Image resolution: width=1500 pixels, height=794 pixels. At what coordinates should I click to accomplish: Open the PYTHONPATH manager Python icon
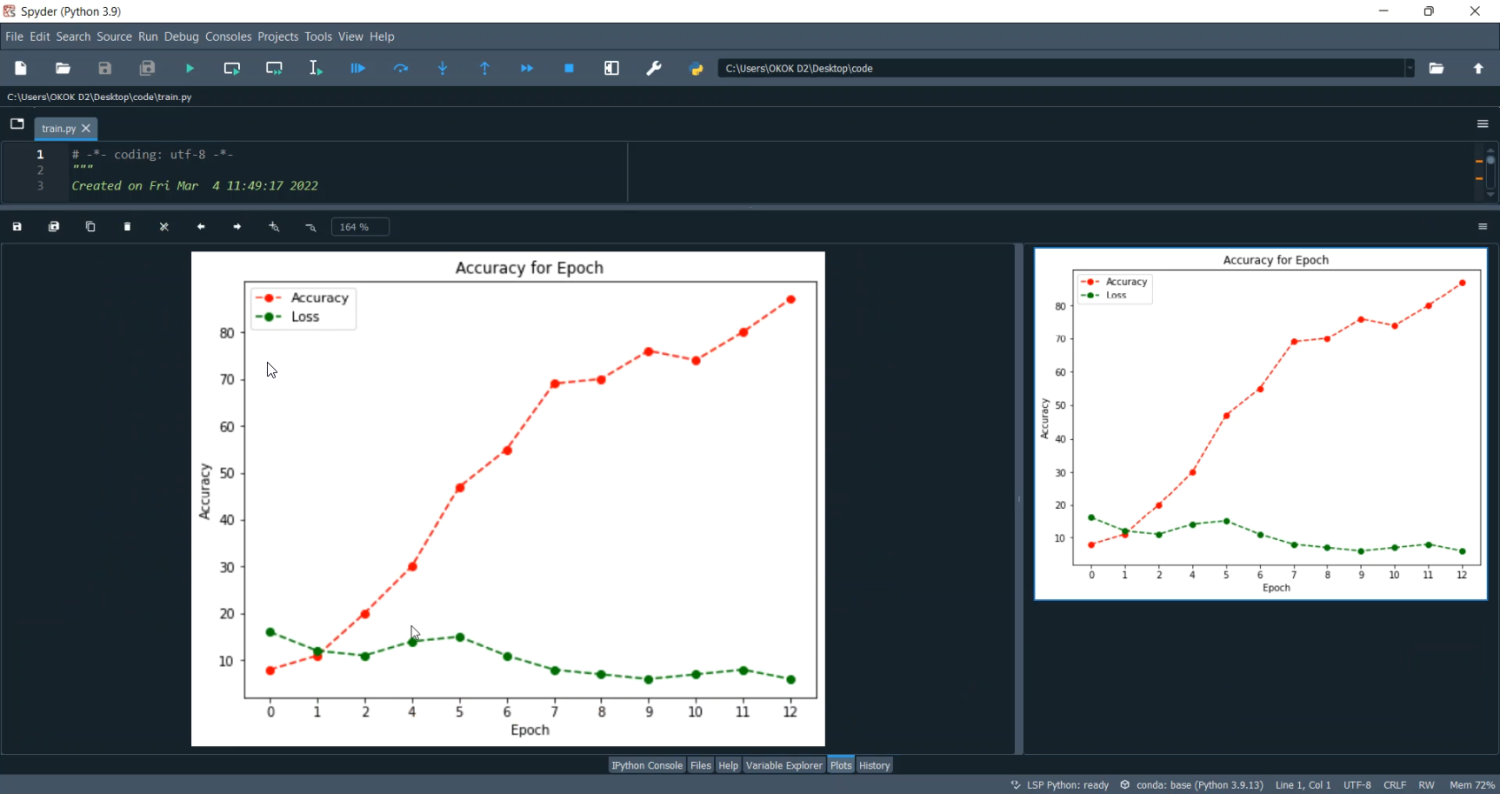(697, 68)
